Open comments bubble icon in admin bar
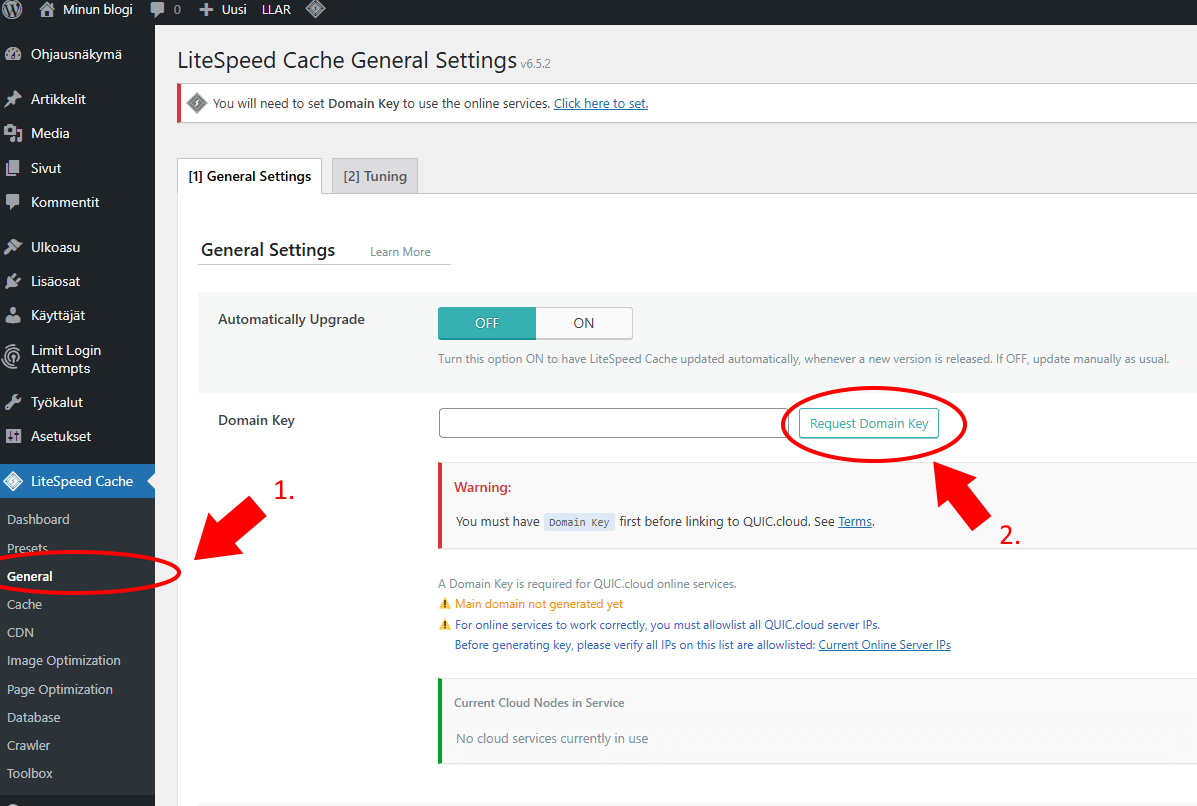Screen dimensions: 1197x806 click(157, 9)
